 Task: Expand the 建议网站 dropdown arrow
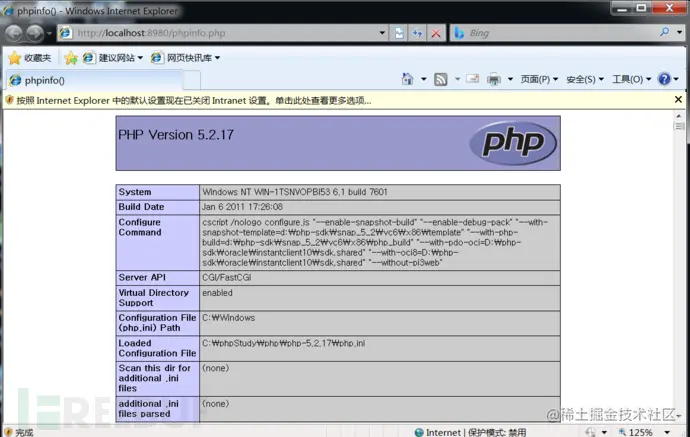point(140,58)
